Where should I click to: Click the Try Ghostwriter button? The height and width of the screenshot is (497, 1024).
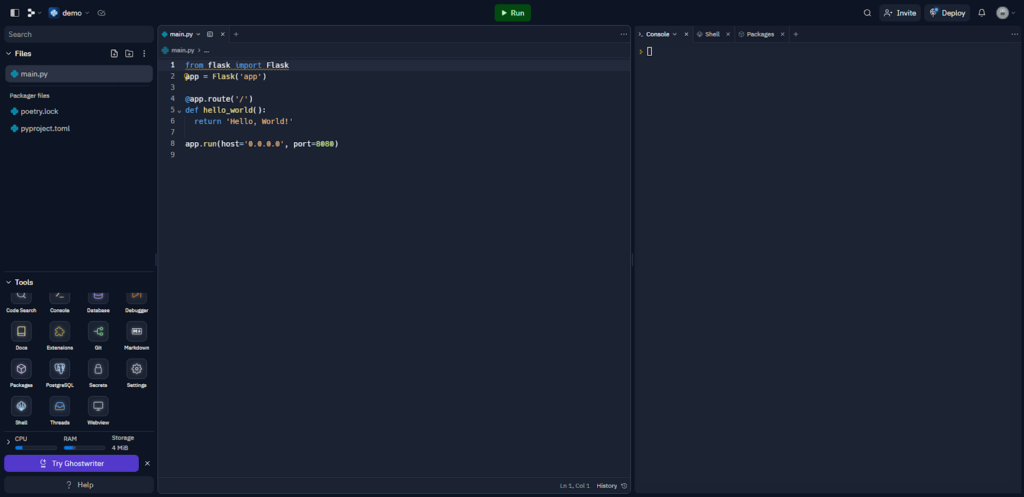click(x=71, y=463)
